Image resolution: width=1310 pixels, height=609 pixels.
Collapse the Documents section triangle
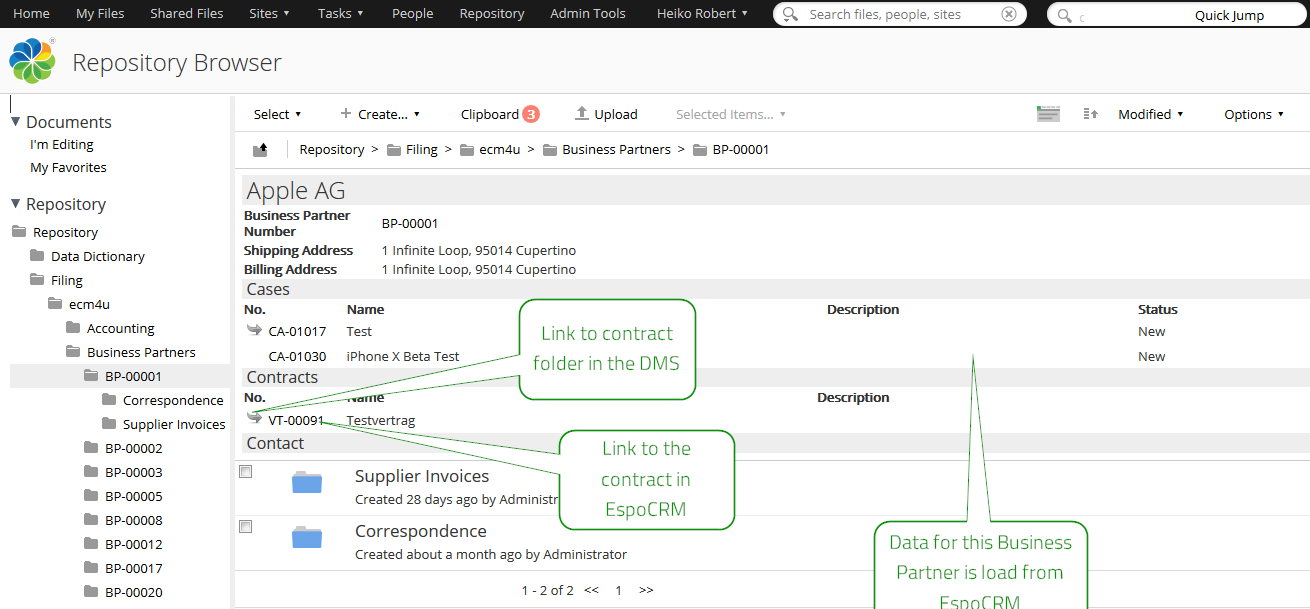click(x=16, y=122)
